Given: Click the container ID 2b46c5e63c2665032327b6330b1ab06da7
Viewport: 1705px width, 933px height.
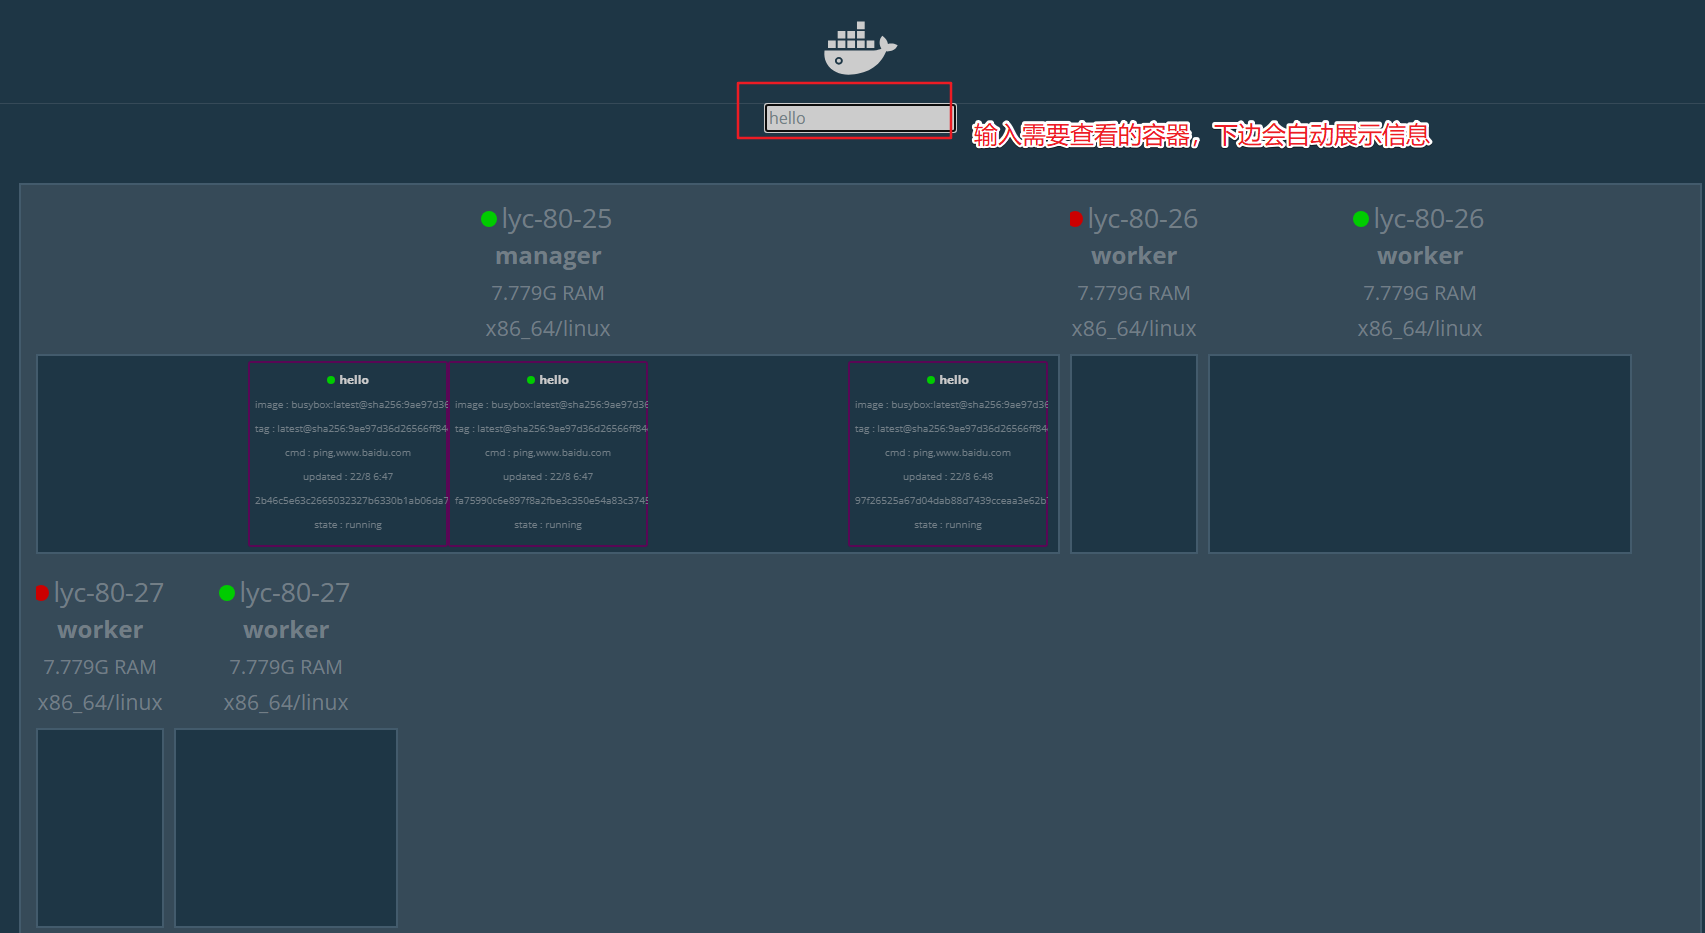Looking at the screenshot, I should tap(351, 501).
